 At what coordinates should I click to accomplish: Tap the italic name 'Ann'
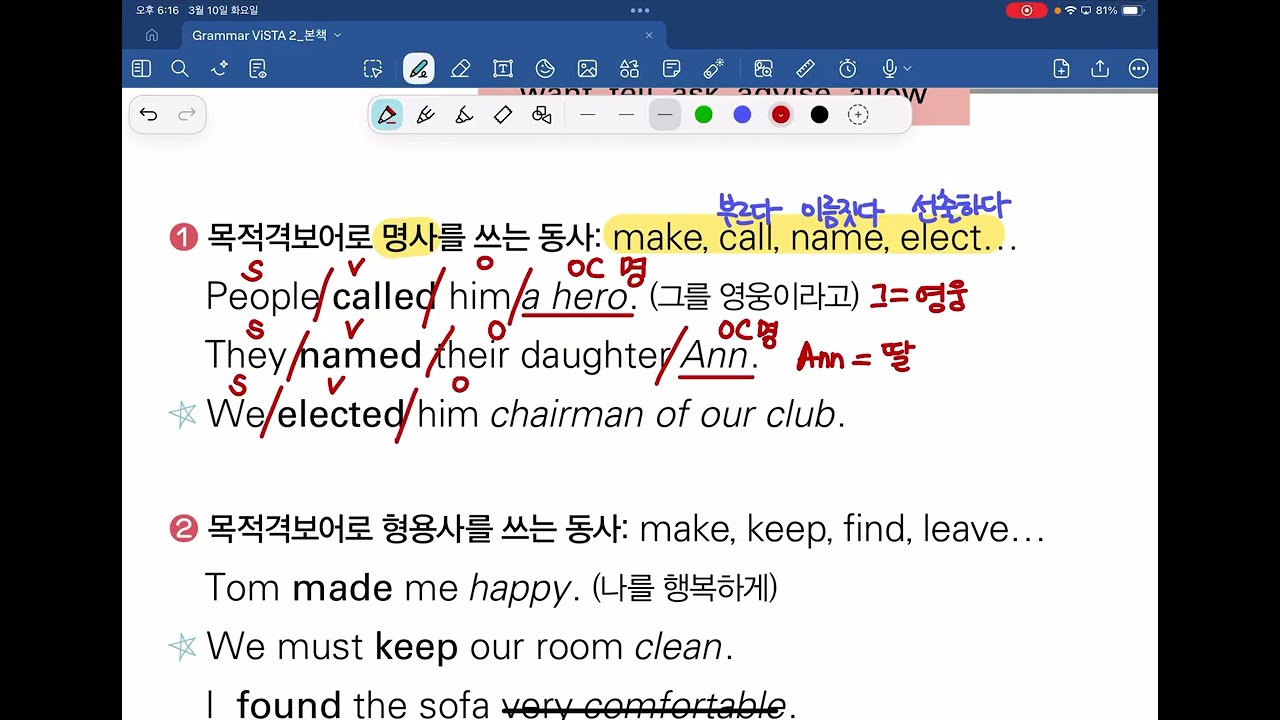click(x=714, y=355)
